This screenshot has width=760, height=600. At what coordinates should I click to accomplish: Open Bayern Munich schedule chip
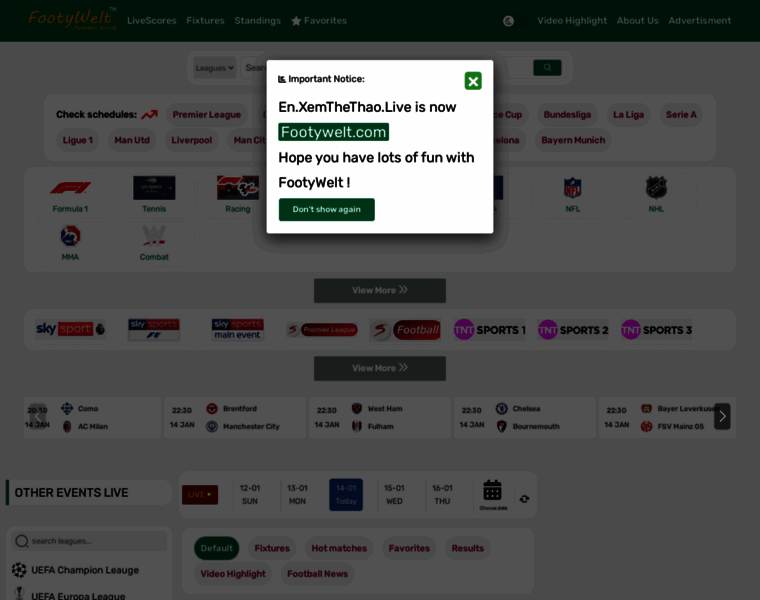[x=573, y=140]
